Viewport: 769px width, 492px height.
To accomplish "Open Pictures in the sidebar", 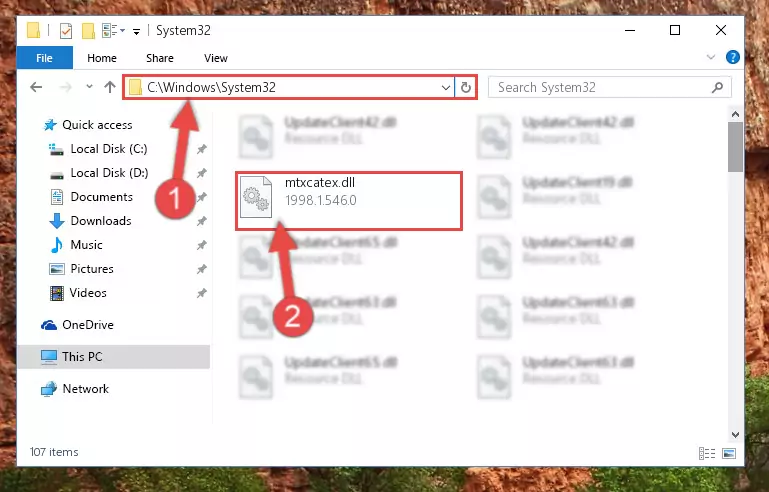I will [92, 269].
